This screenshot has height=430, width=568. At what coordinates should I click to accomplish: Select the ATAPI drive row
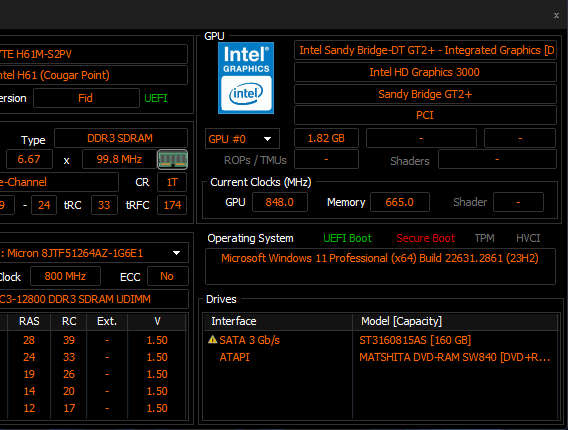(380, 357)
